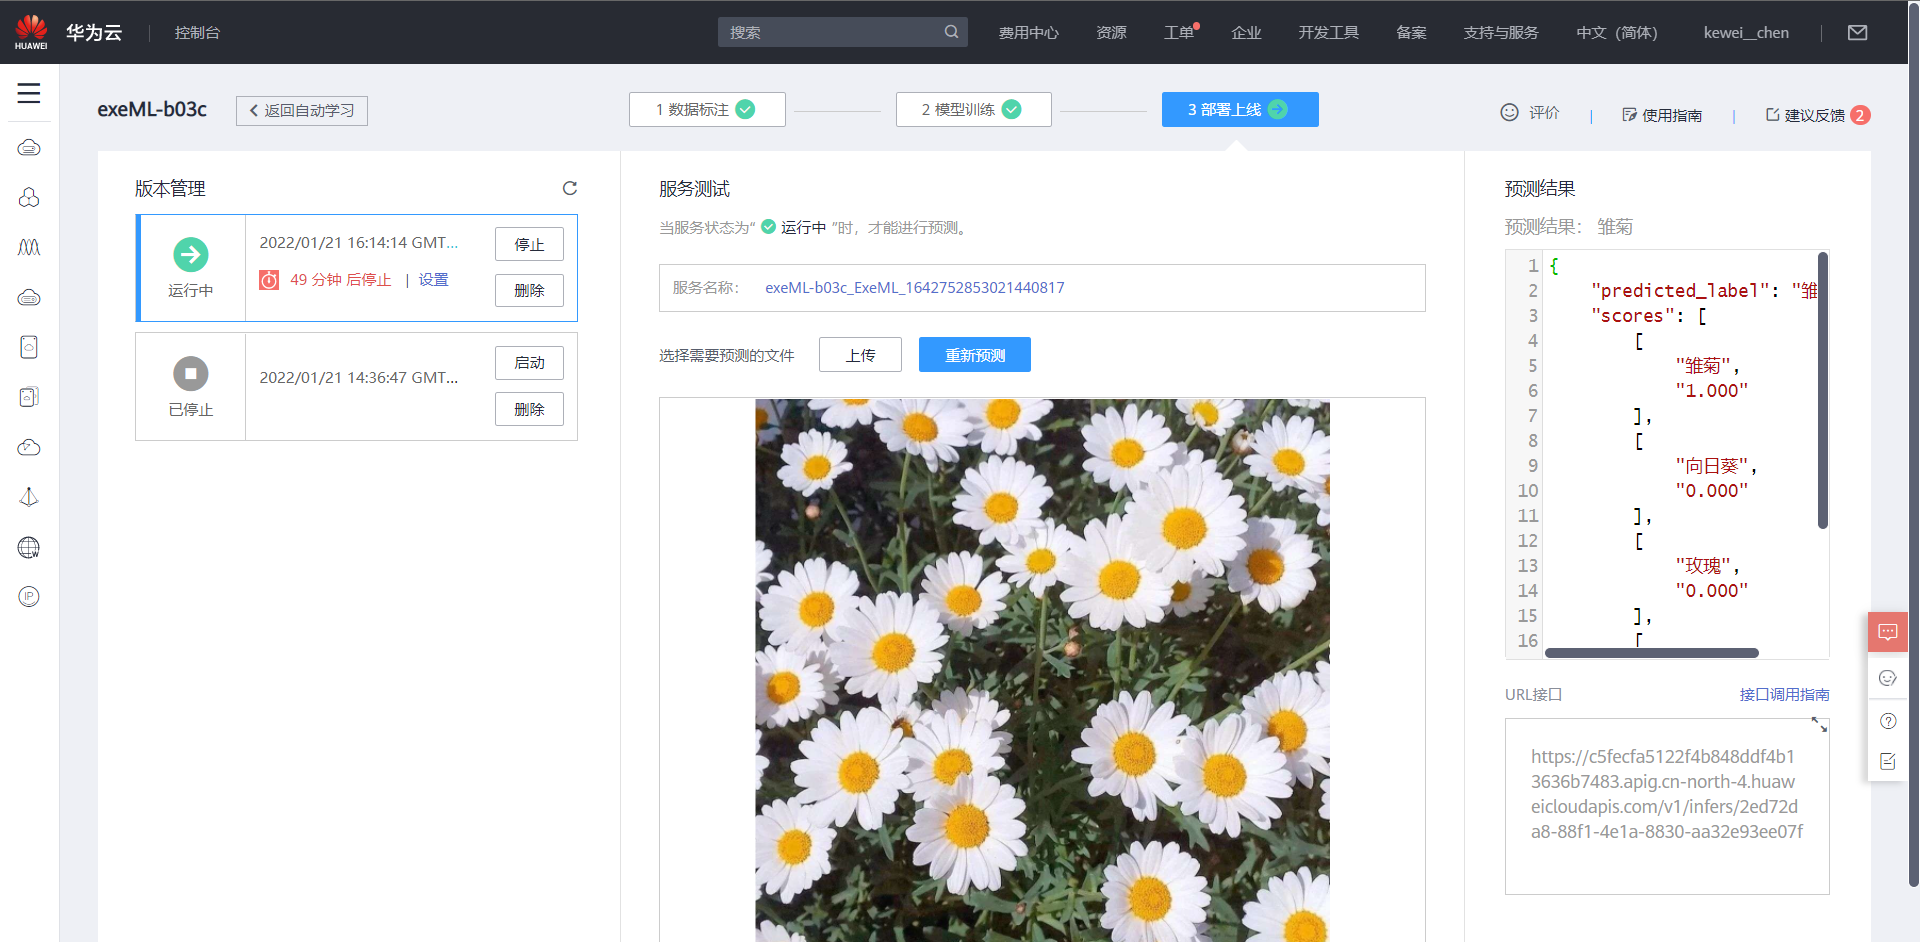Click the help question-mark icon on right edge

1889,721
